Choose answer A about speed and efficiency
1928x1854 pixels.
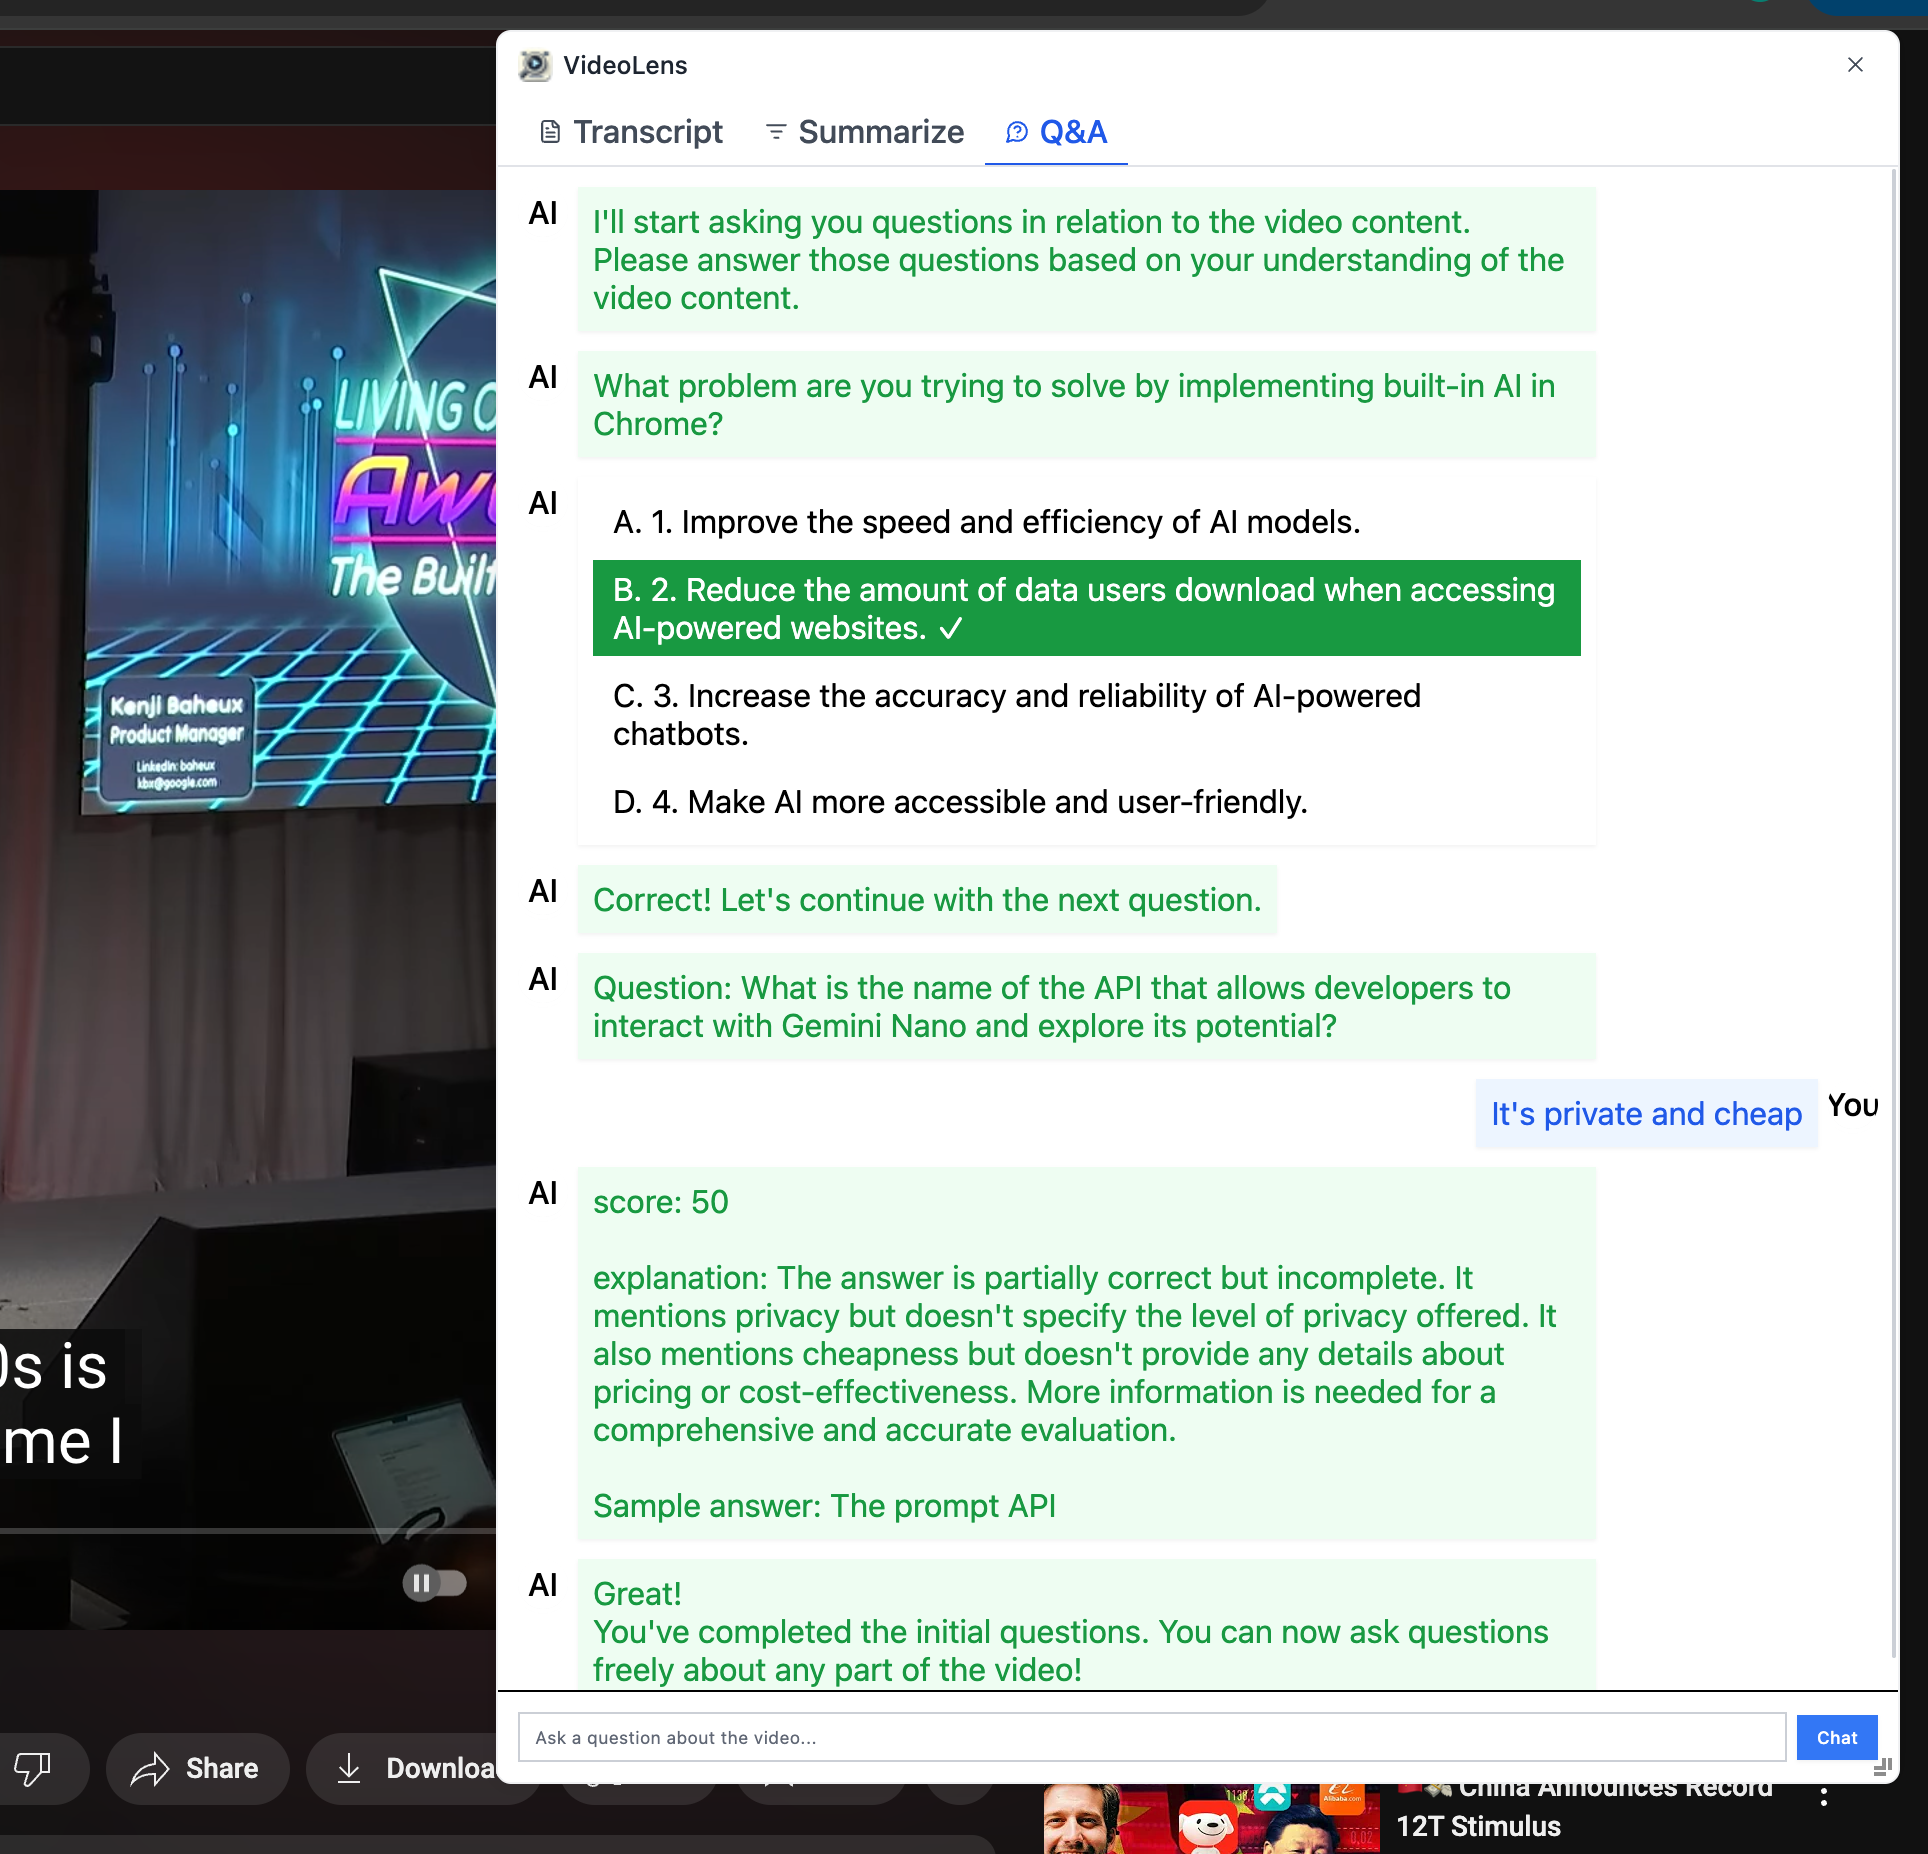[x=986, y=522]
